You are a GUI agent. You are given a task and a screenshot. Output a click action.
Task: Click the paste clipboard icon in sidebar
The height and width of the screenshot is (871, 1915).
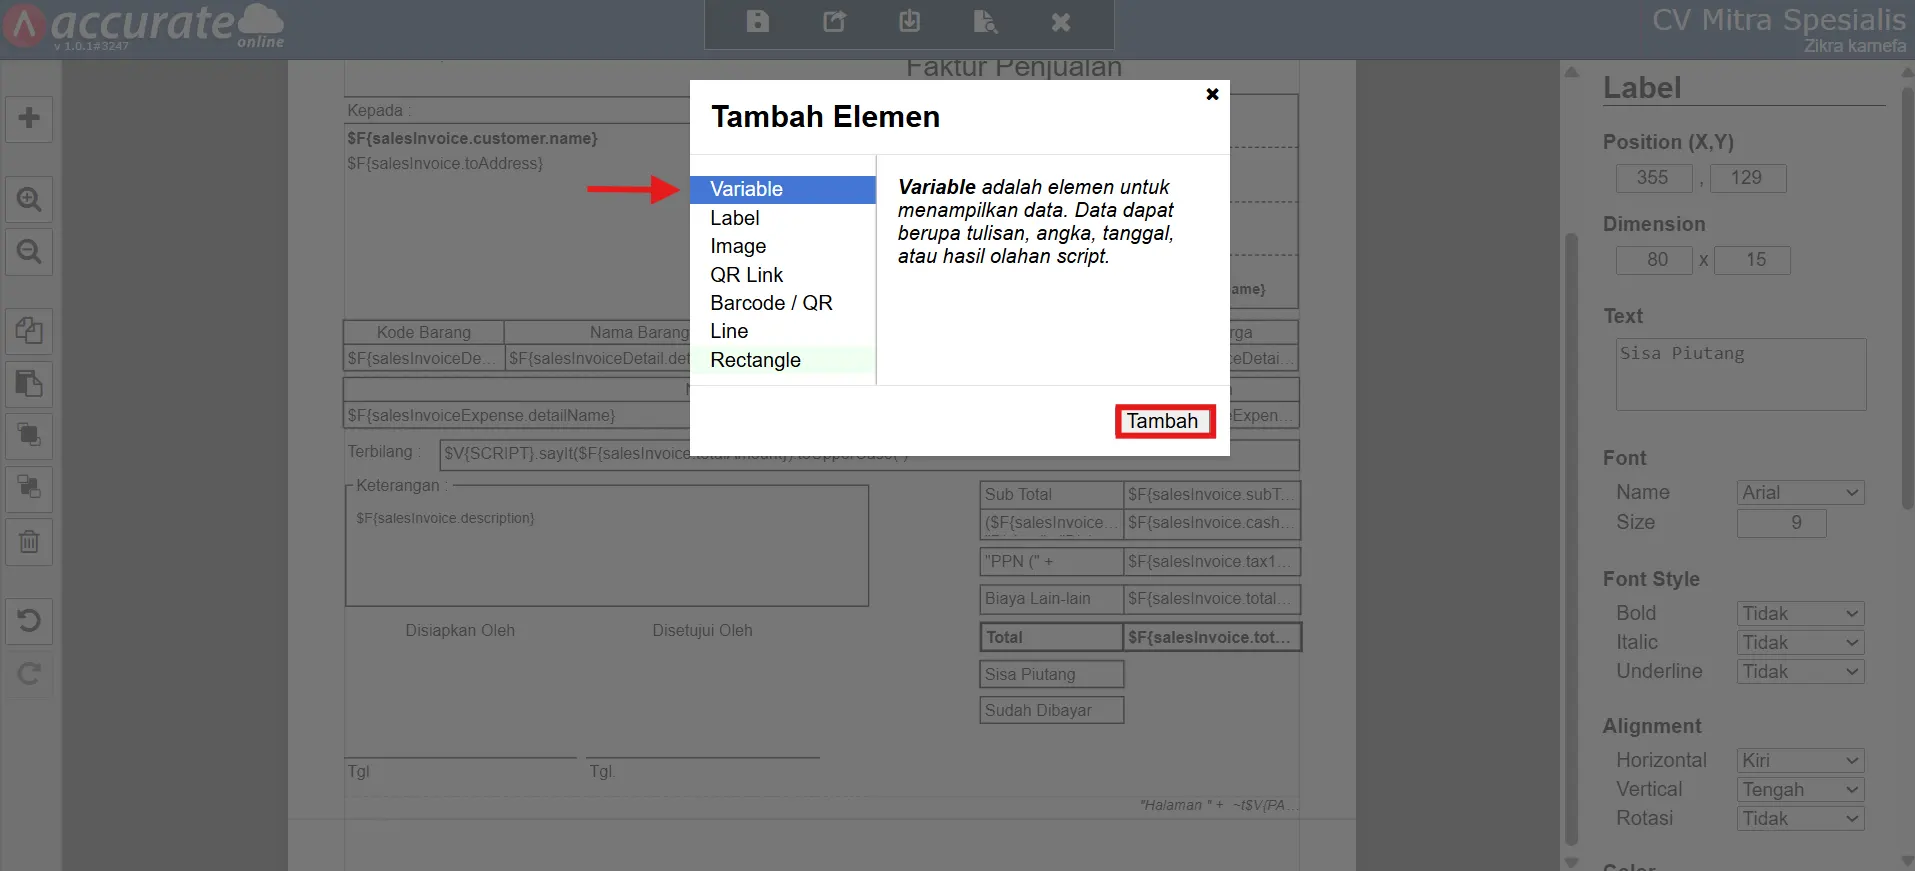(x=29, y=384)
